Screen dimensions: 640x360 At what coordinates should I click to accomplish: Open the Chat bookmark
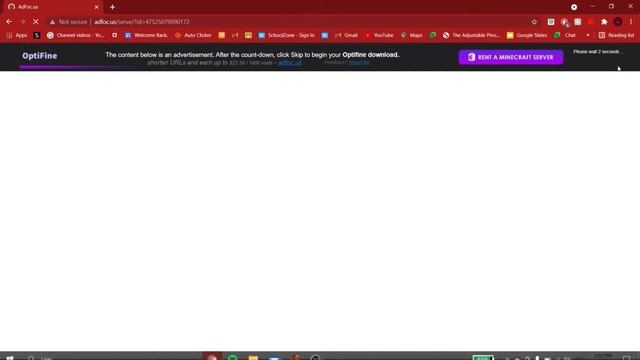565,36
